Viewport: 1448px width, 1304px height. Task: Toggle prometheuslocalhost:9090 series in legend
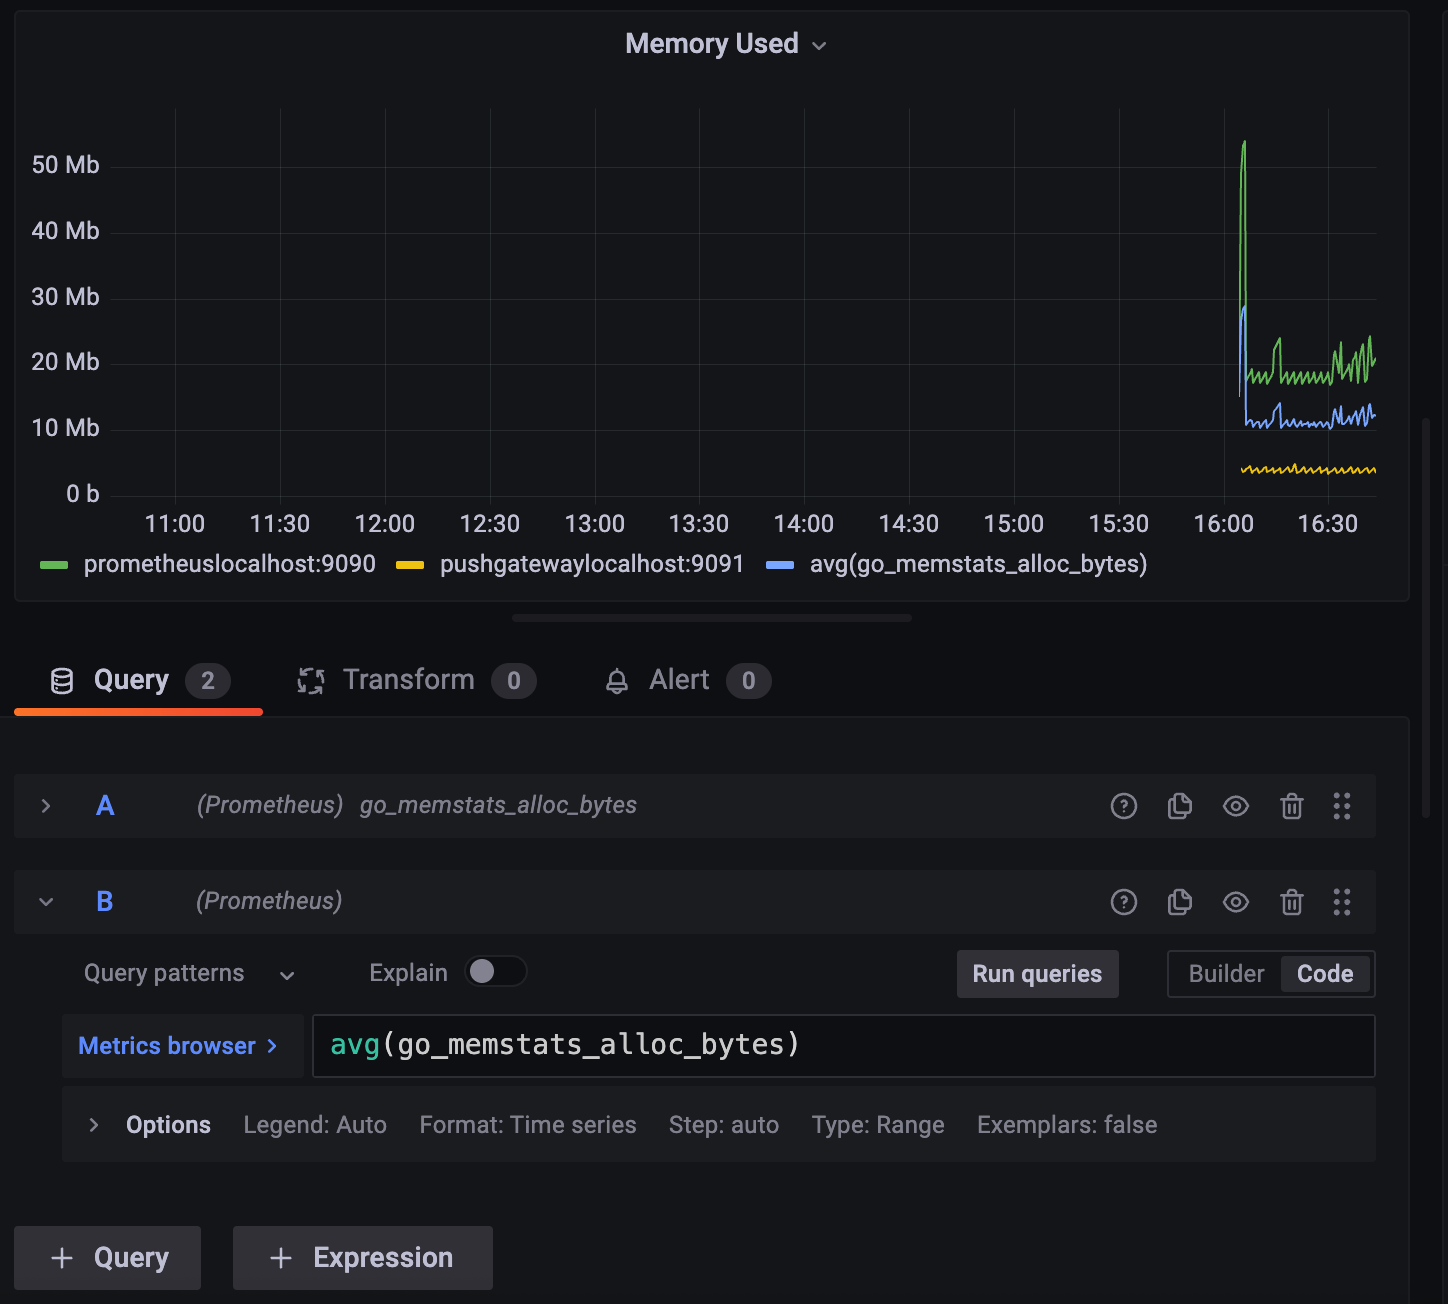(x=230, y=564)
